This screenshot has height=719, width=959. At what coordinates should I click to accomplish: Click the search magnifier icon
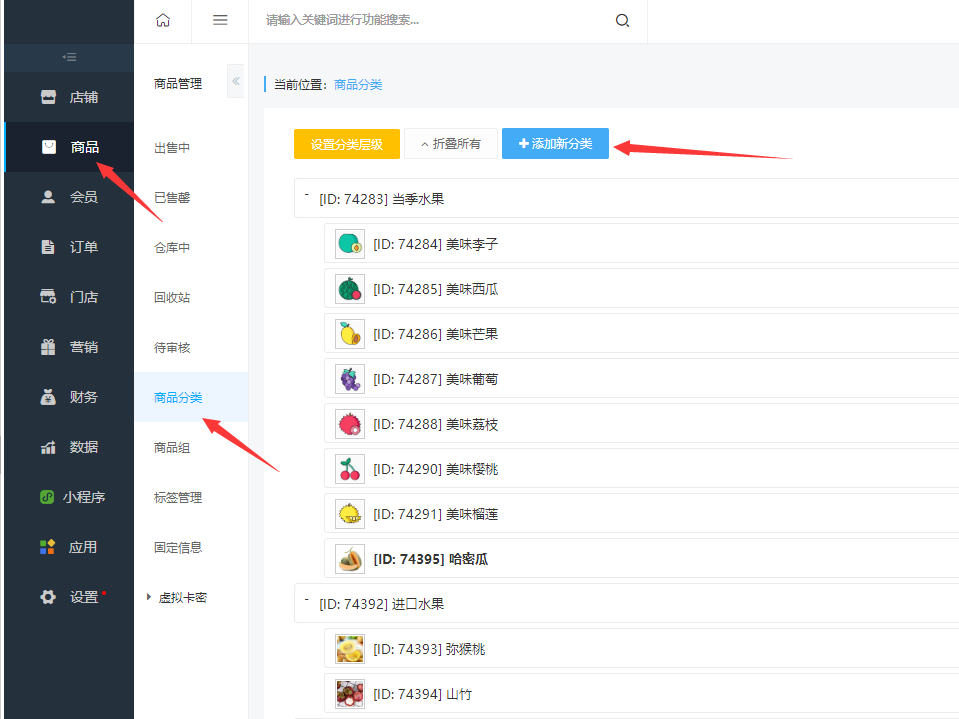(622, 21)
